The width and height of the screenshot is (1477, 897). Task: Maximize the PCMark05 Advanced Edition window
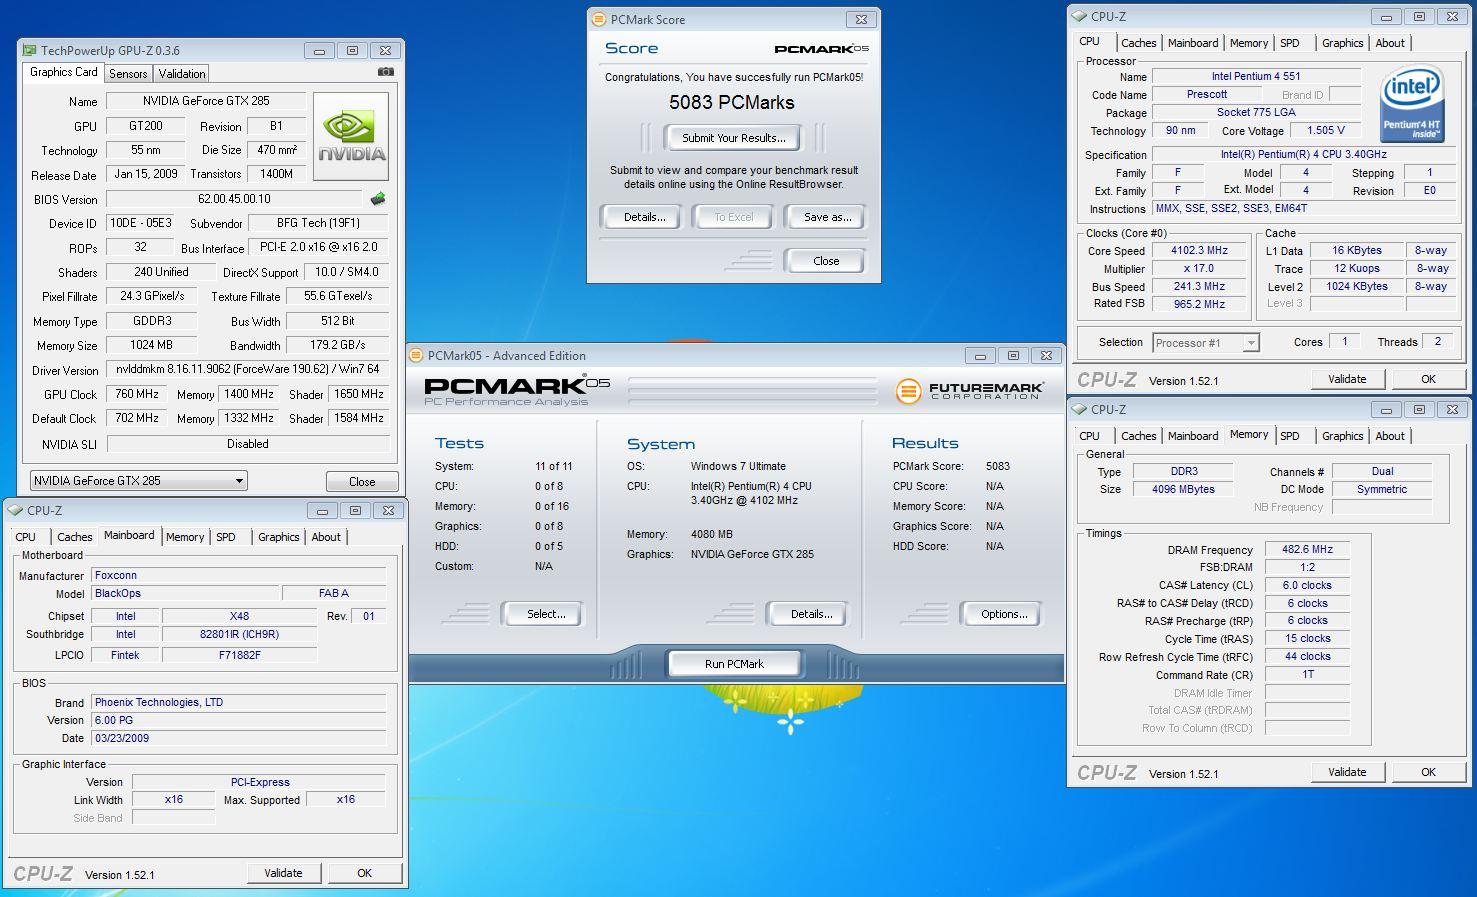pos(1013,355)
